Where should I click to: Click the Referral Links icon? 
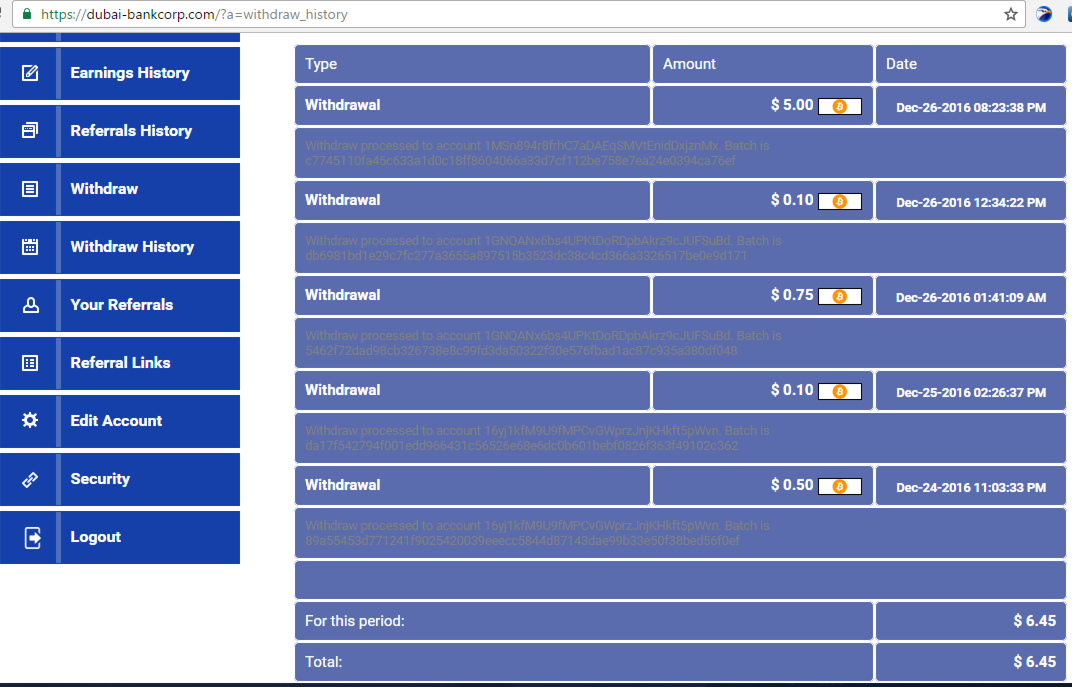(30, 363)
